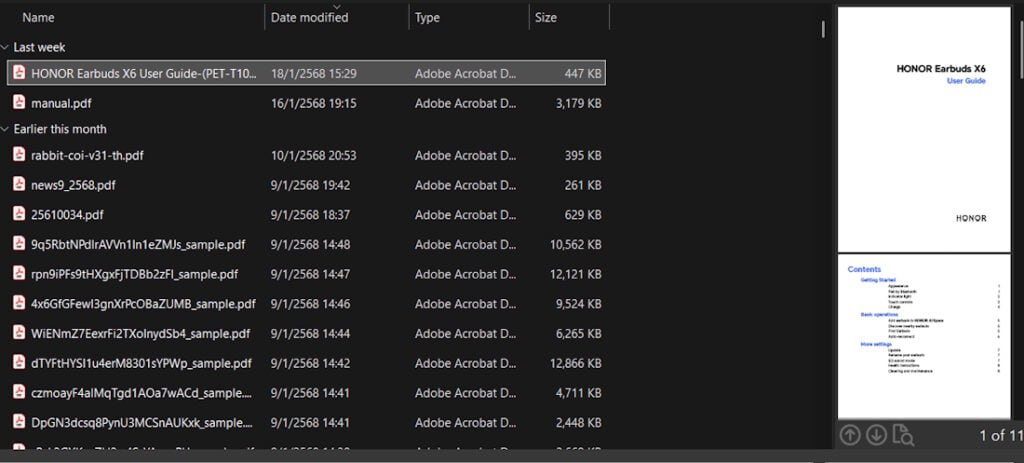The height and width of the screenshot is (463, 1024).
Task: Click PDF icon of rabbit-coi-v31-th.pdf
Action: (x=19, y=155)
